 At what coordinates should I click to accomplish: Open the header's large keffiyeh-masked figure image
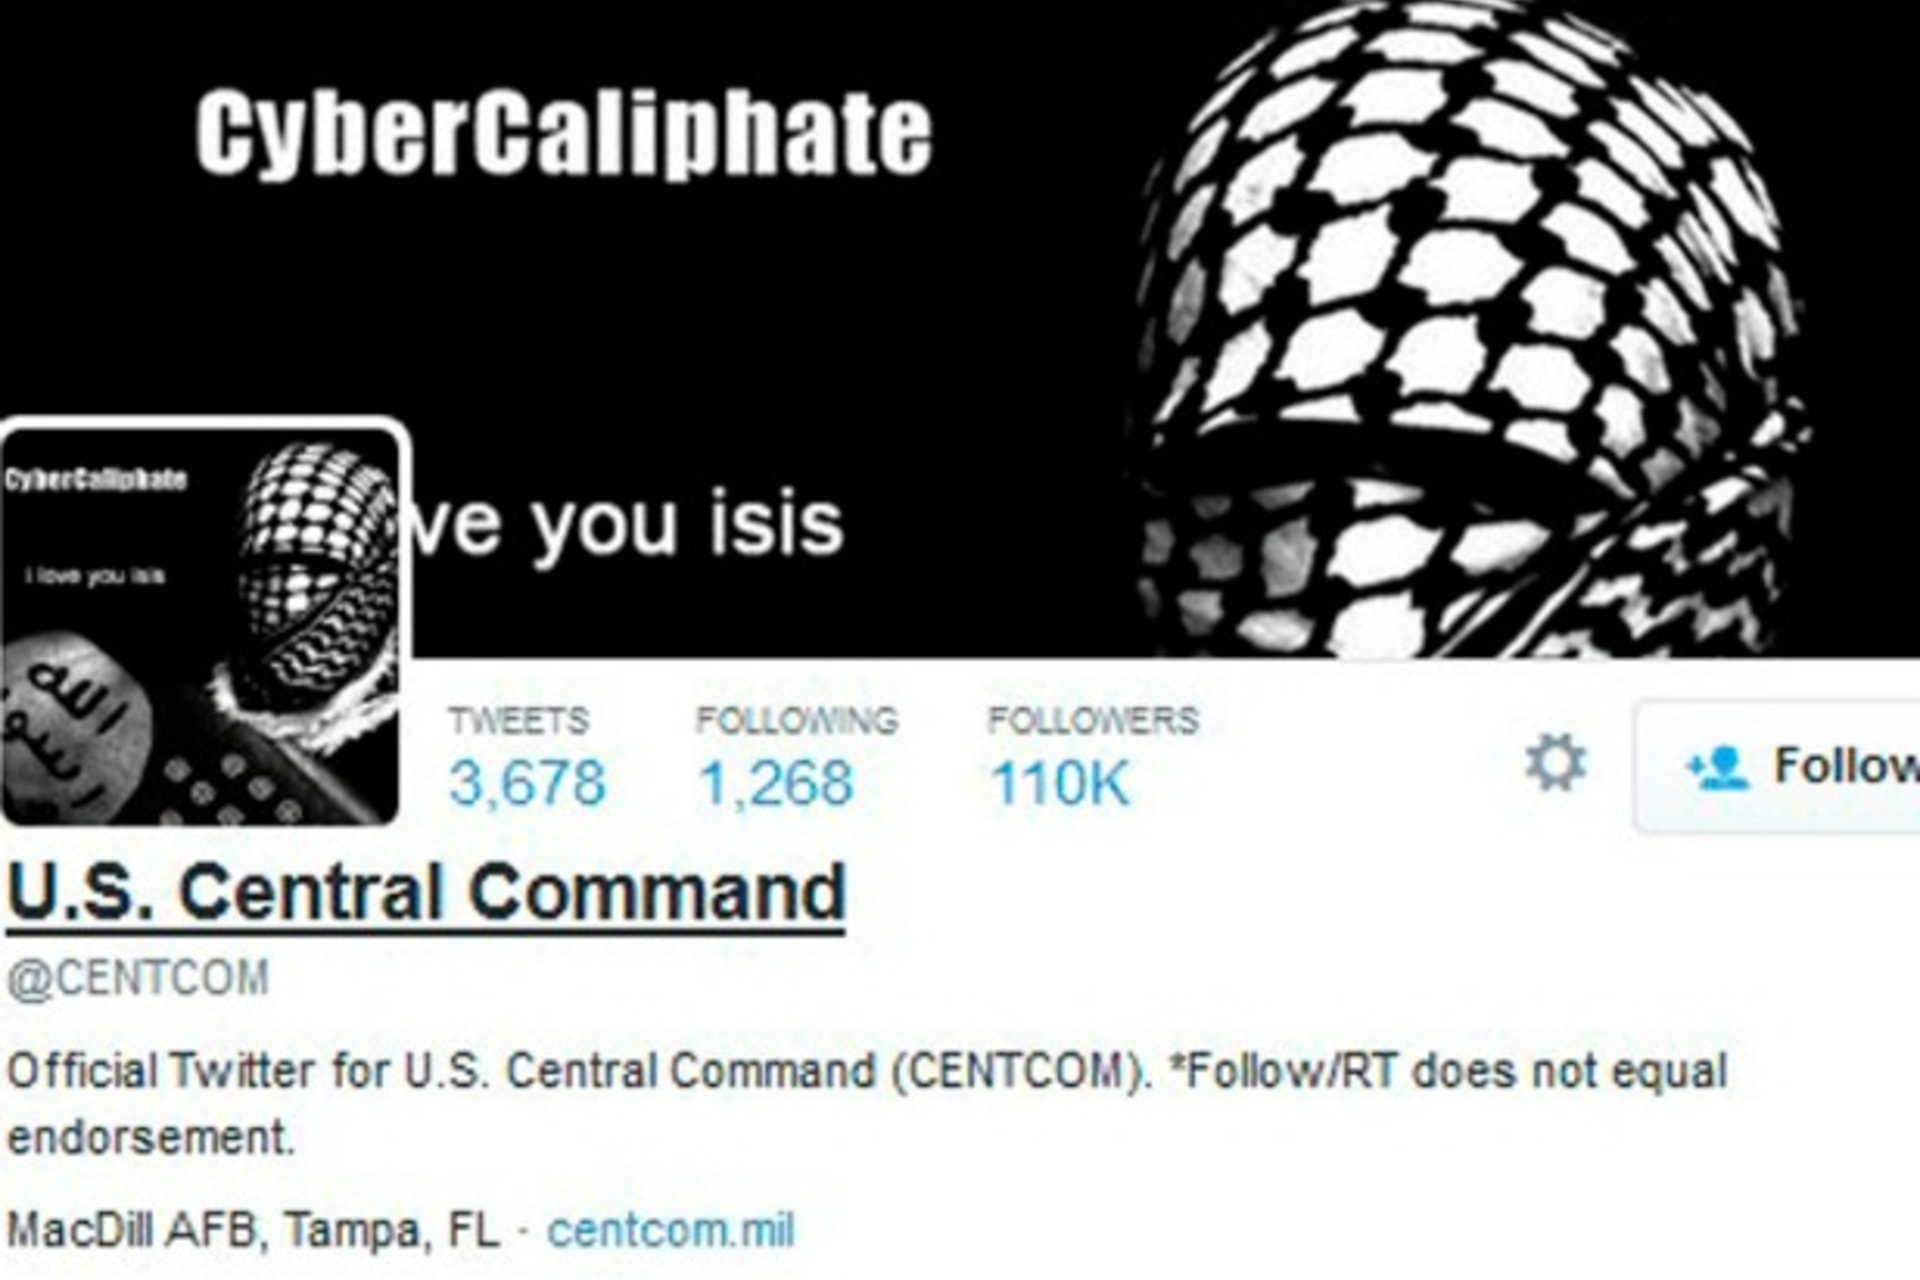pyautogui.click(x=1473, y=329)
